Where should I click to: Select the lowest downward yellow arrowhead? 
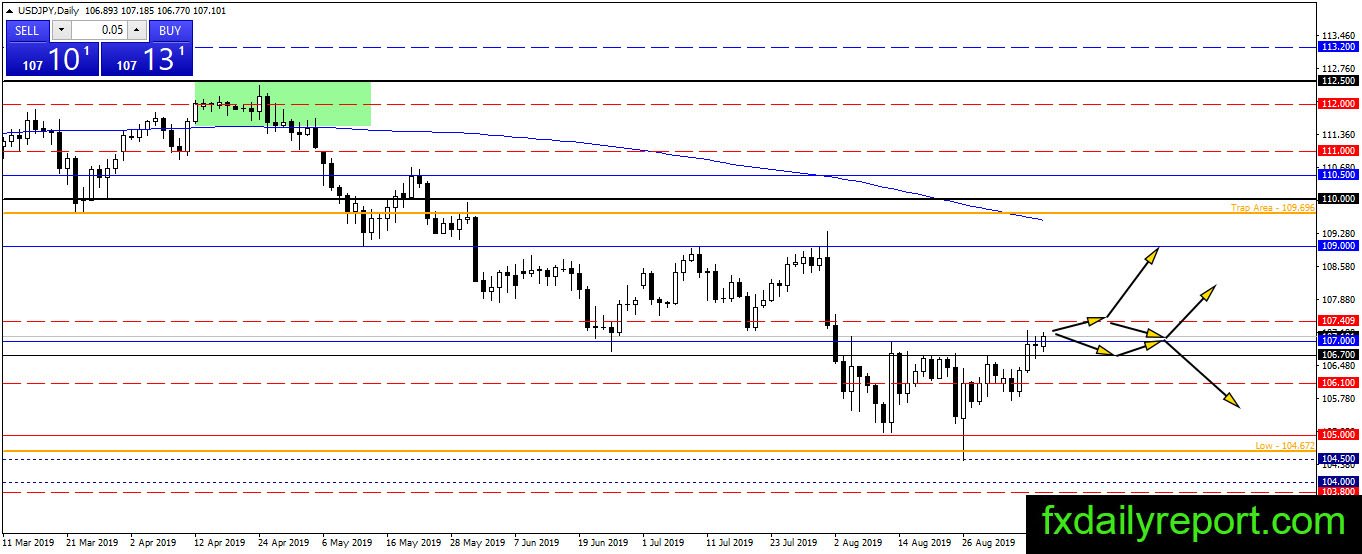tap(1232, 400)
